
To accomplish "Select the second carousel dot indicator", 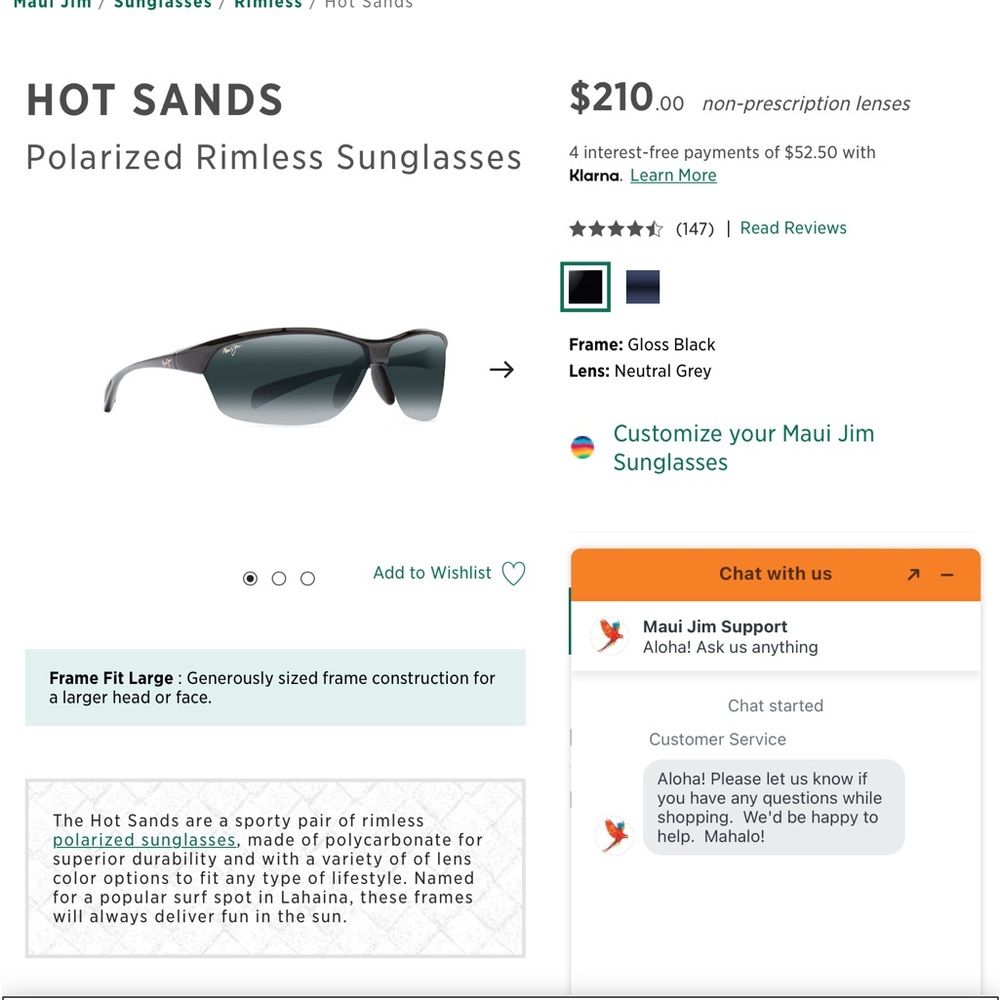I will [279, 578].
